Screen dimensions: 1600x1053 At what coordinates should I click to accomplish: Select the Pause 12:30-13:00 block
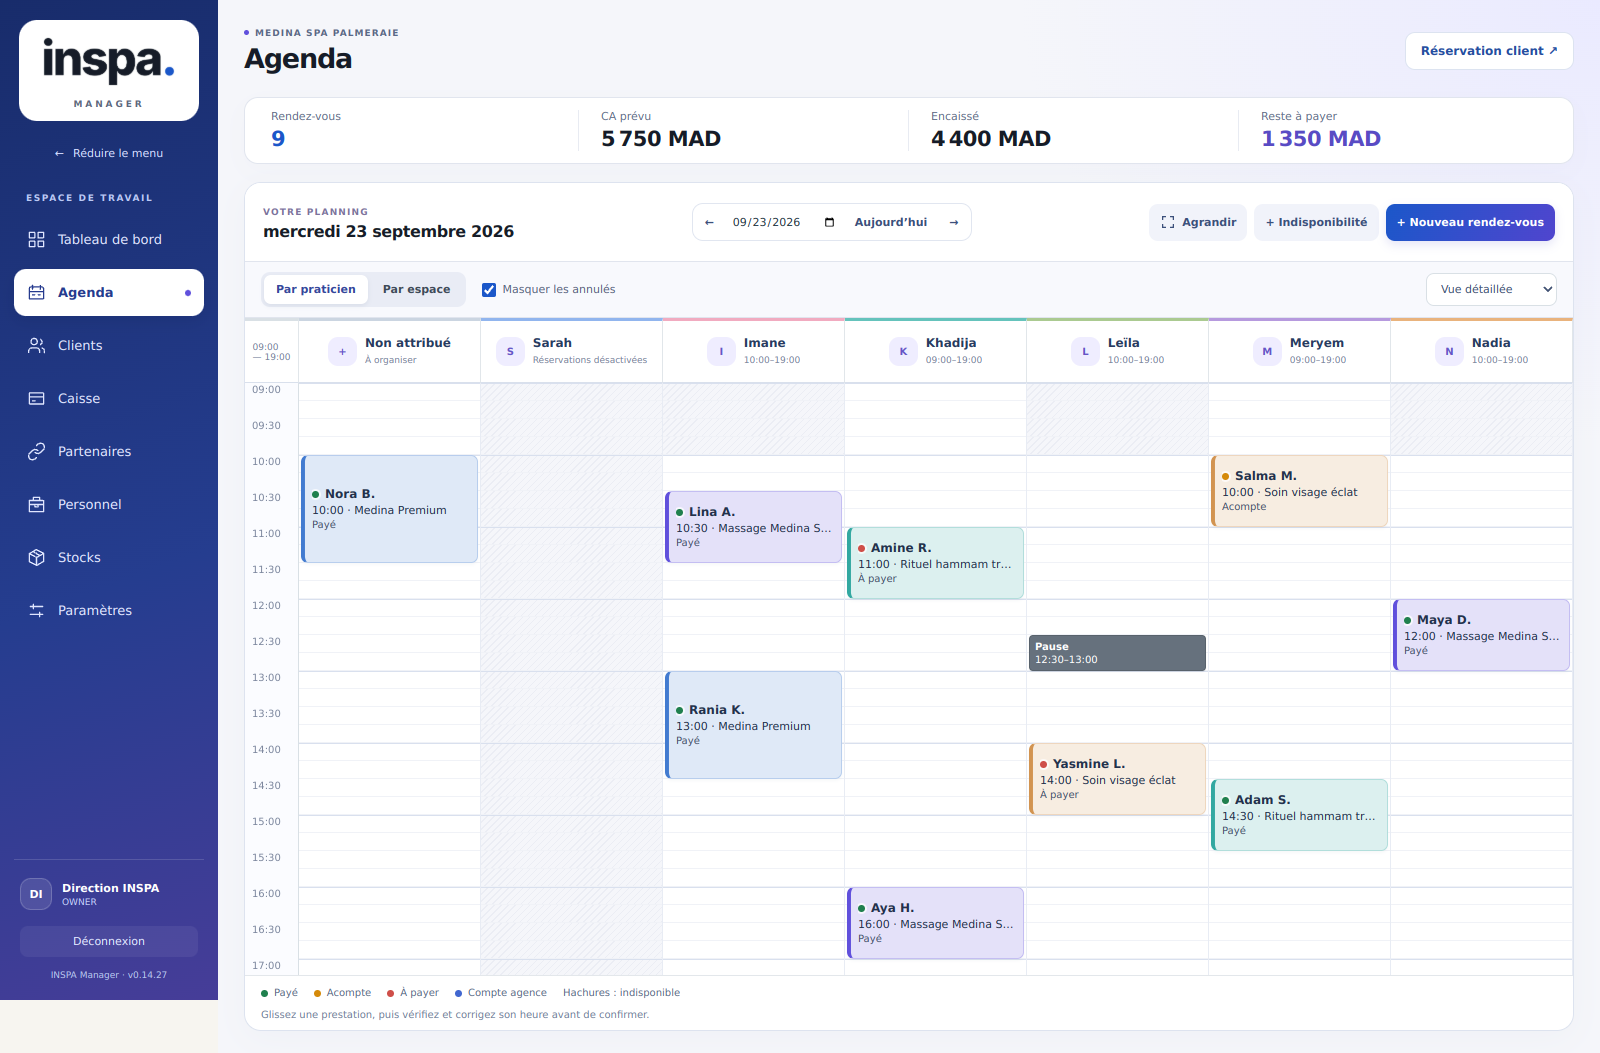click(1117, 653)
